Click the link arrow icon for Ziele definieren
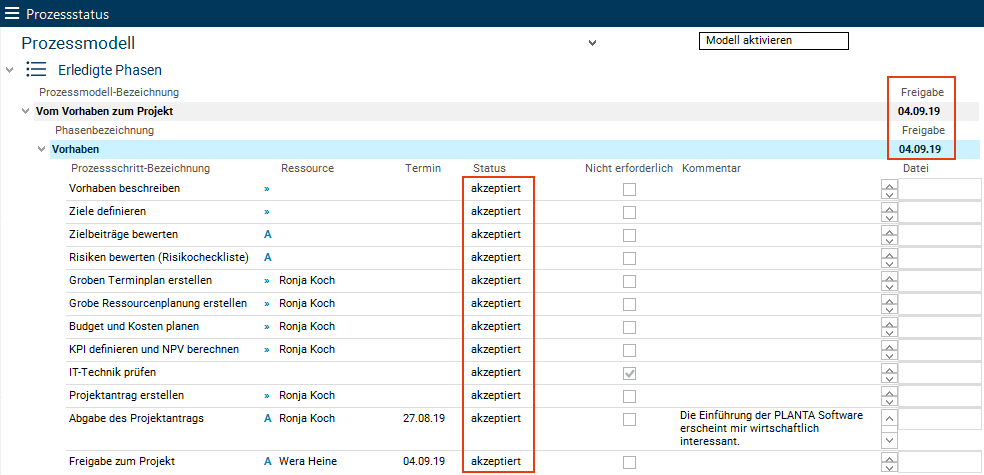 [267, 212]
